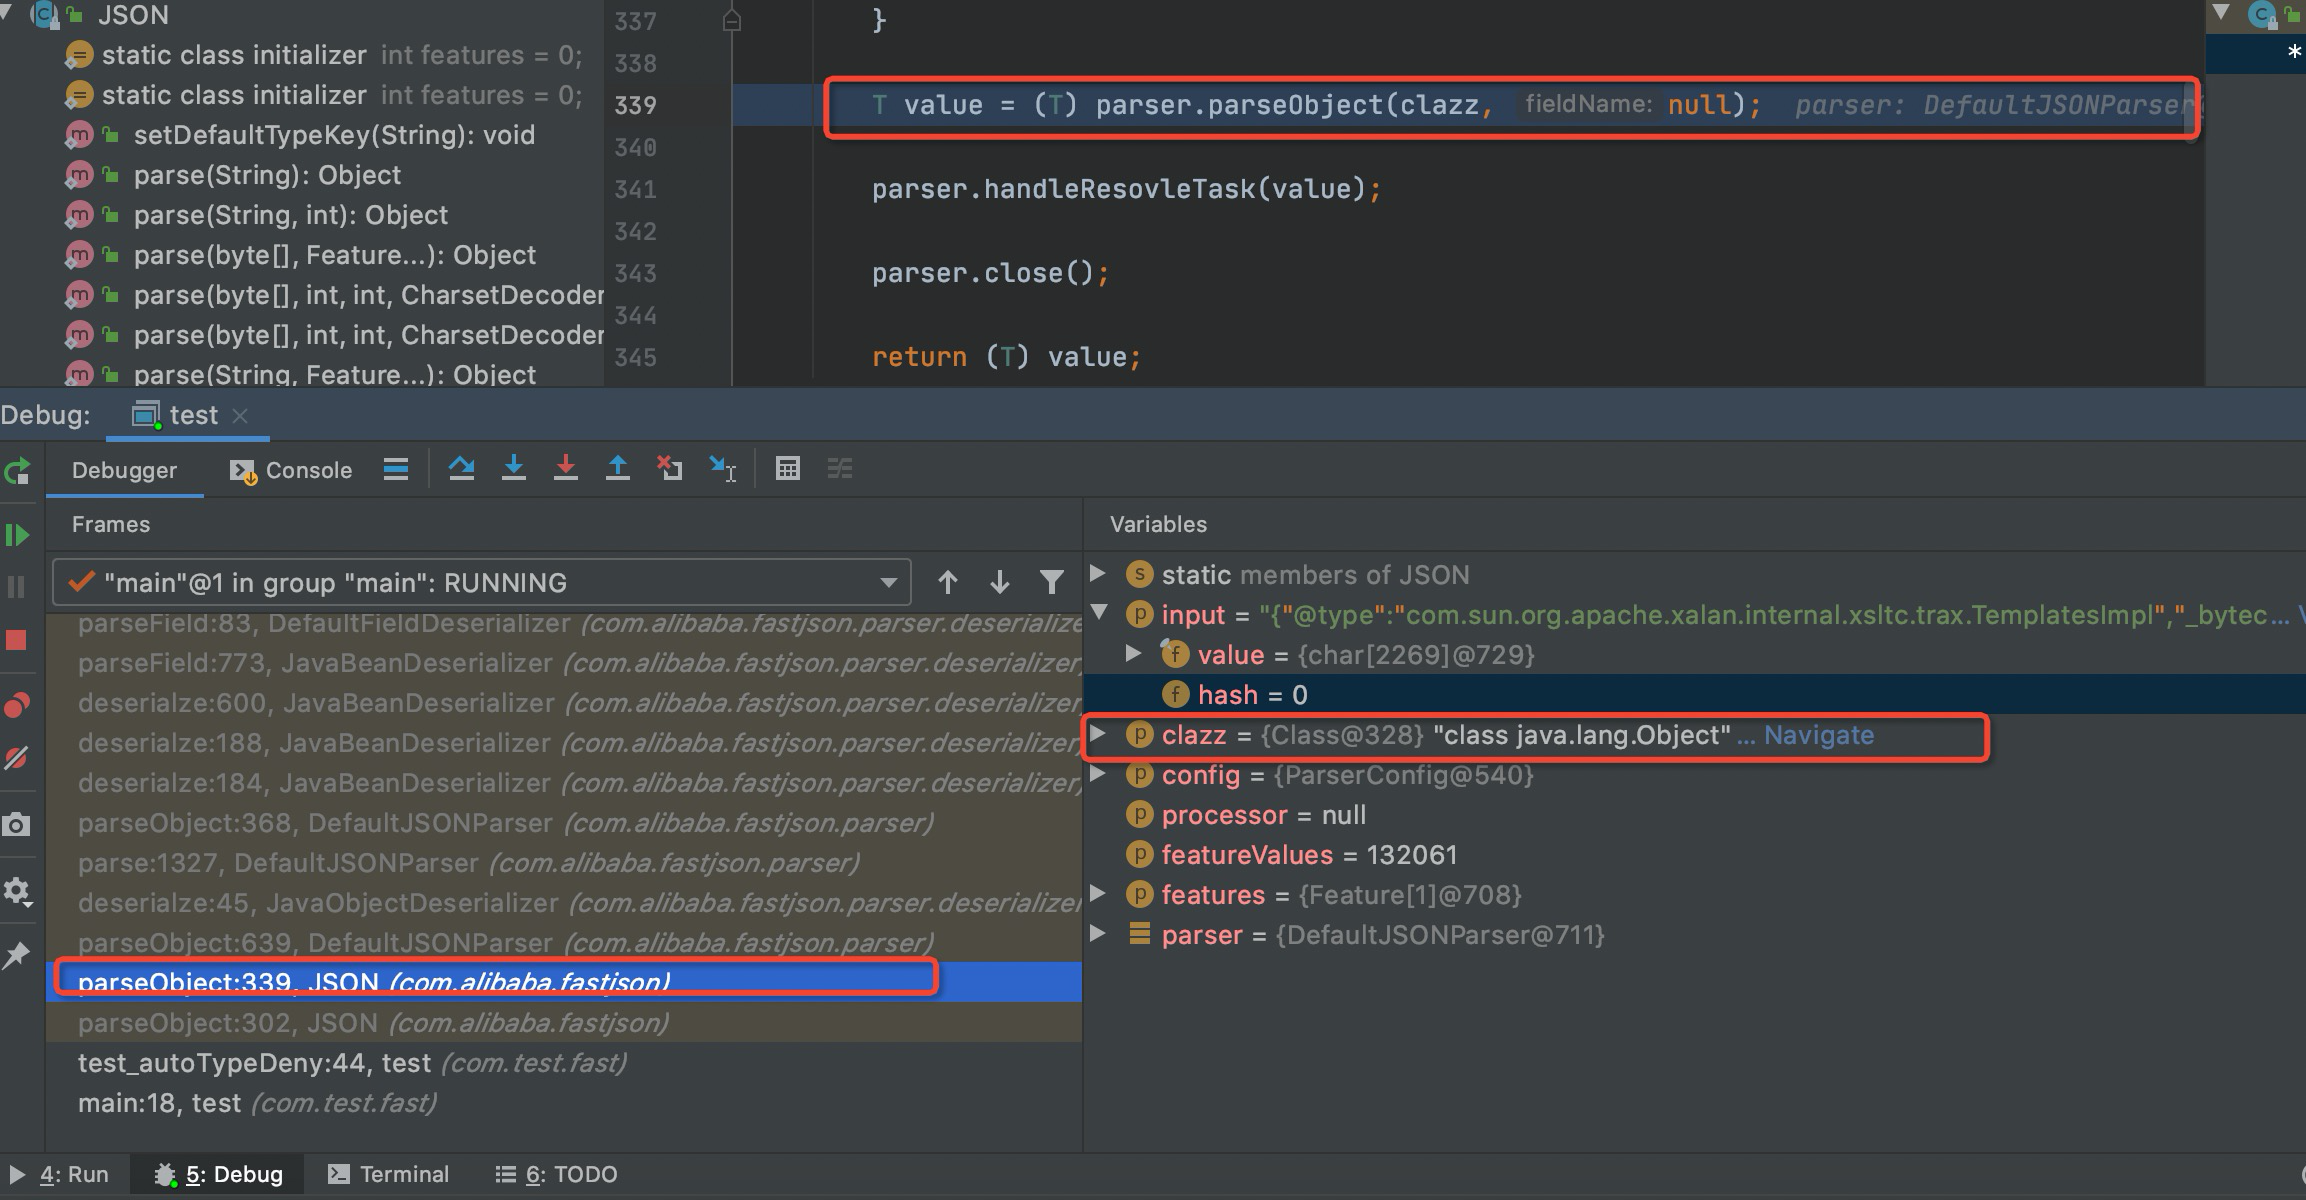2306x1200 pixels.
Task: Open View Breakpoints red circles icon
Action: tap(17, 705)
